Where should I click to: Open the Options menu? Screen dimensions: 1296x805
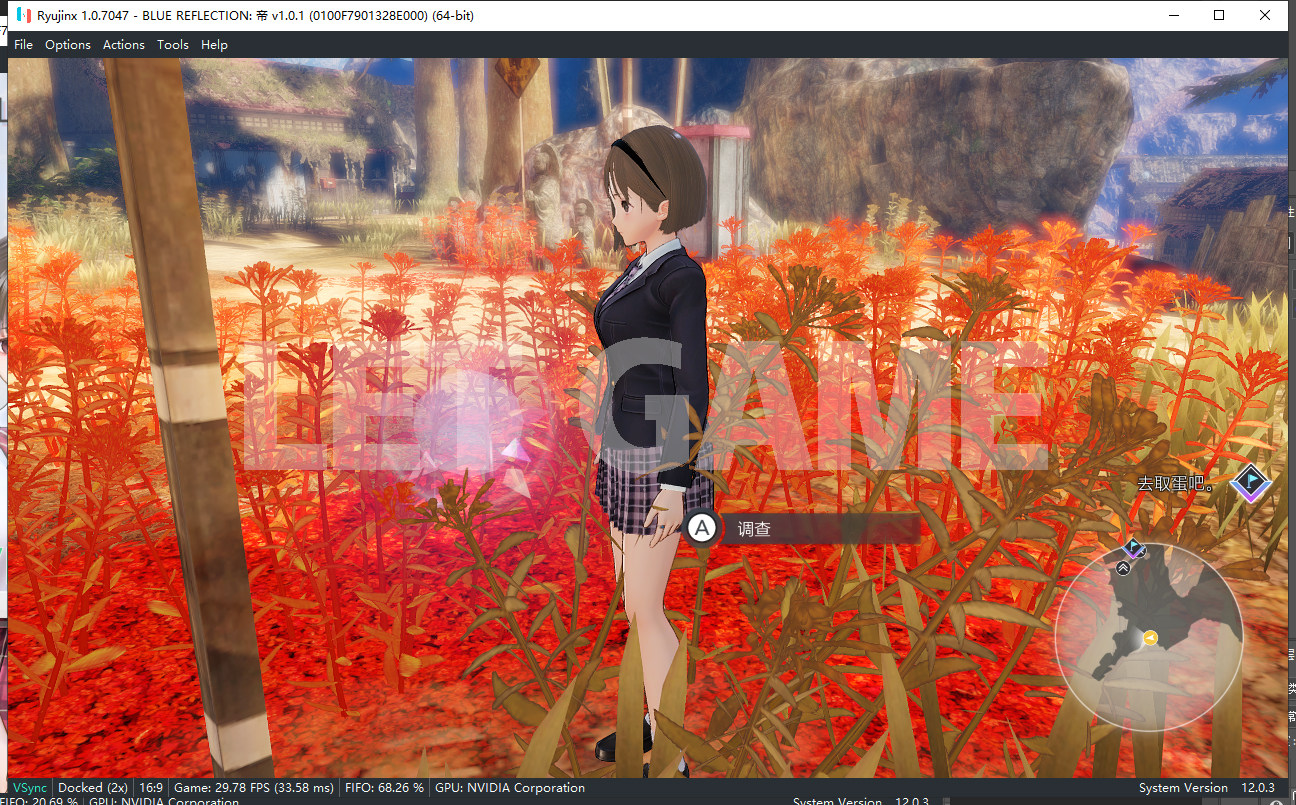68,45
